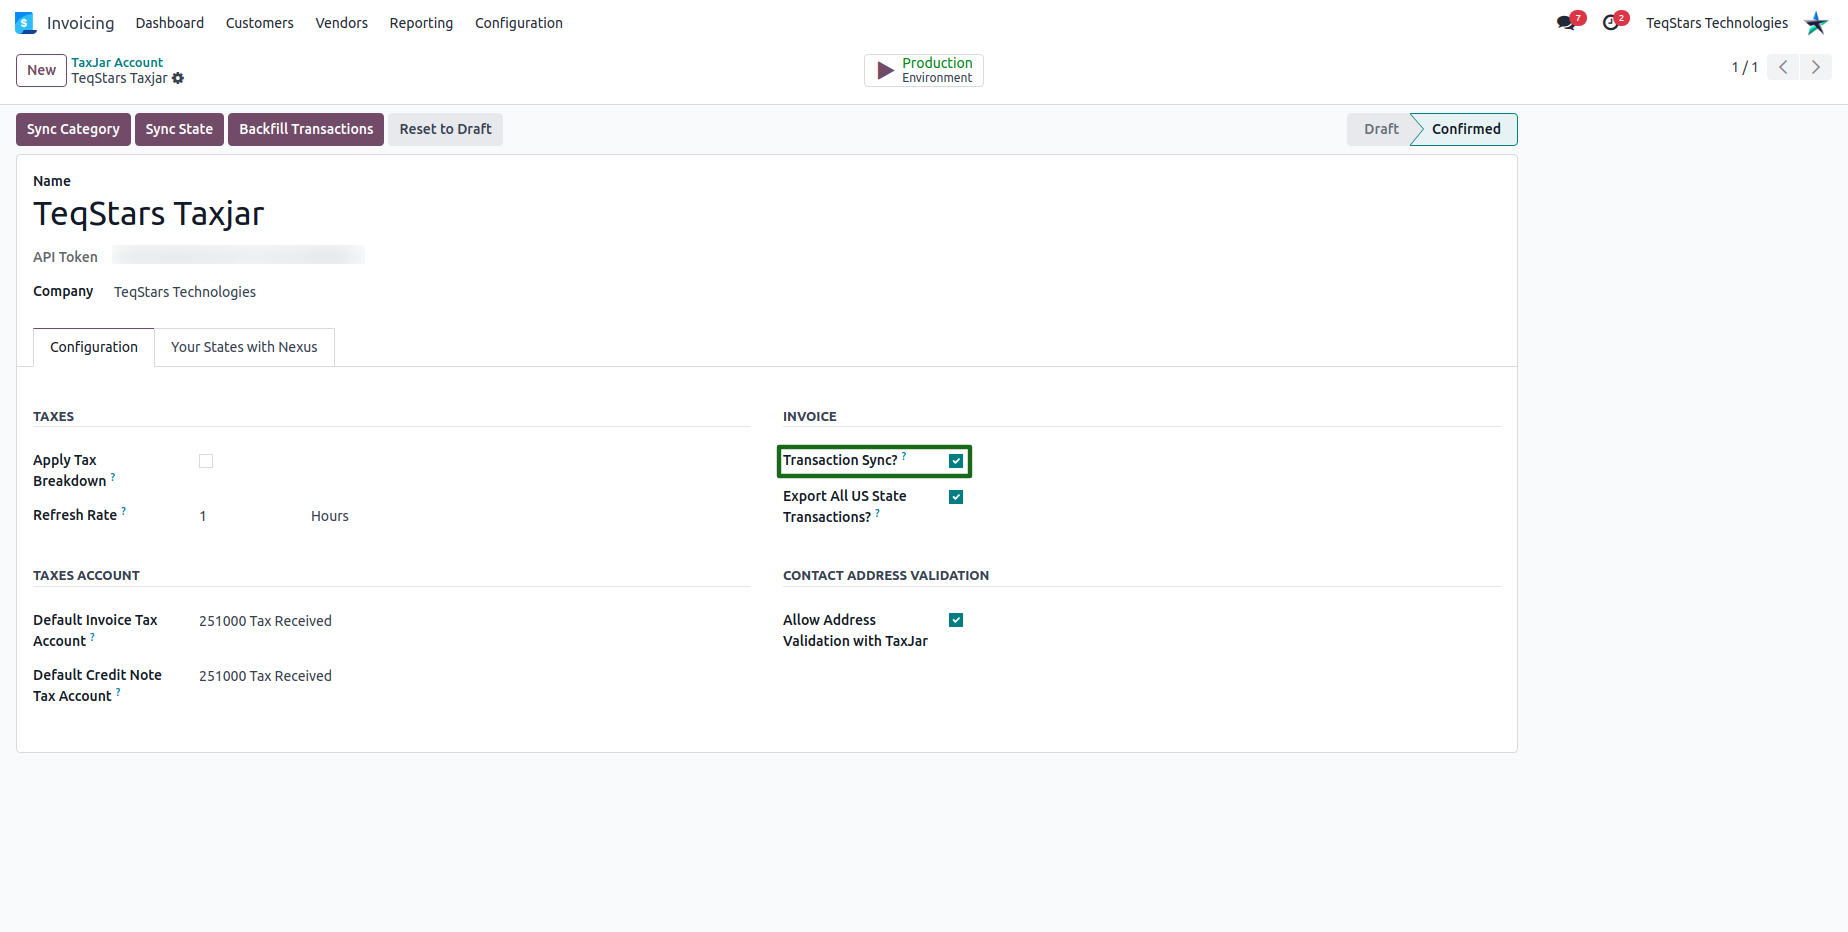
Task: Switch to the Configuration tab
Action: tap(94, 347)
